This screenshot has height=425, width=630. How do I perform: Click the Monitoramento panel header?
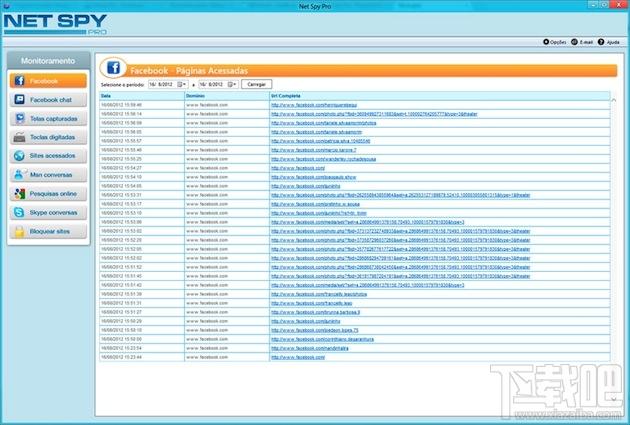(48, 61)
